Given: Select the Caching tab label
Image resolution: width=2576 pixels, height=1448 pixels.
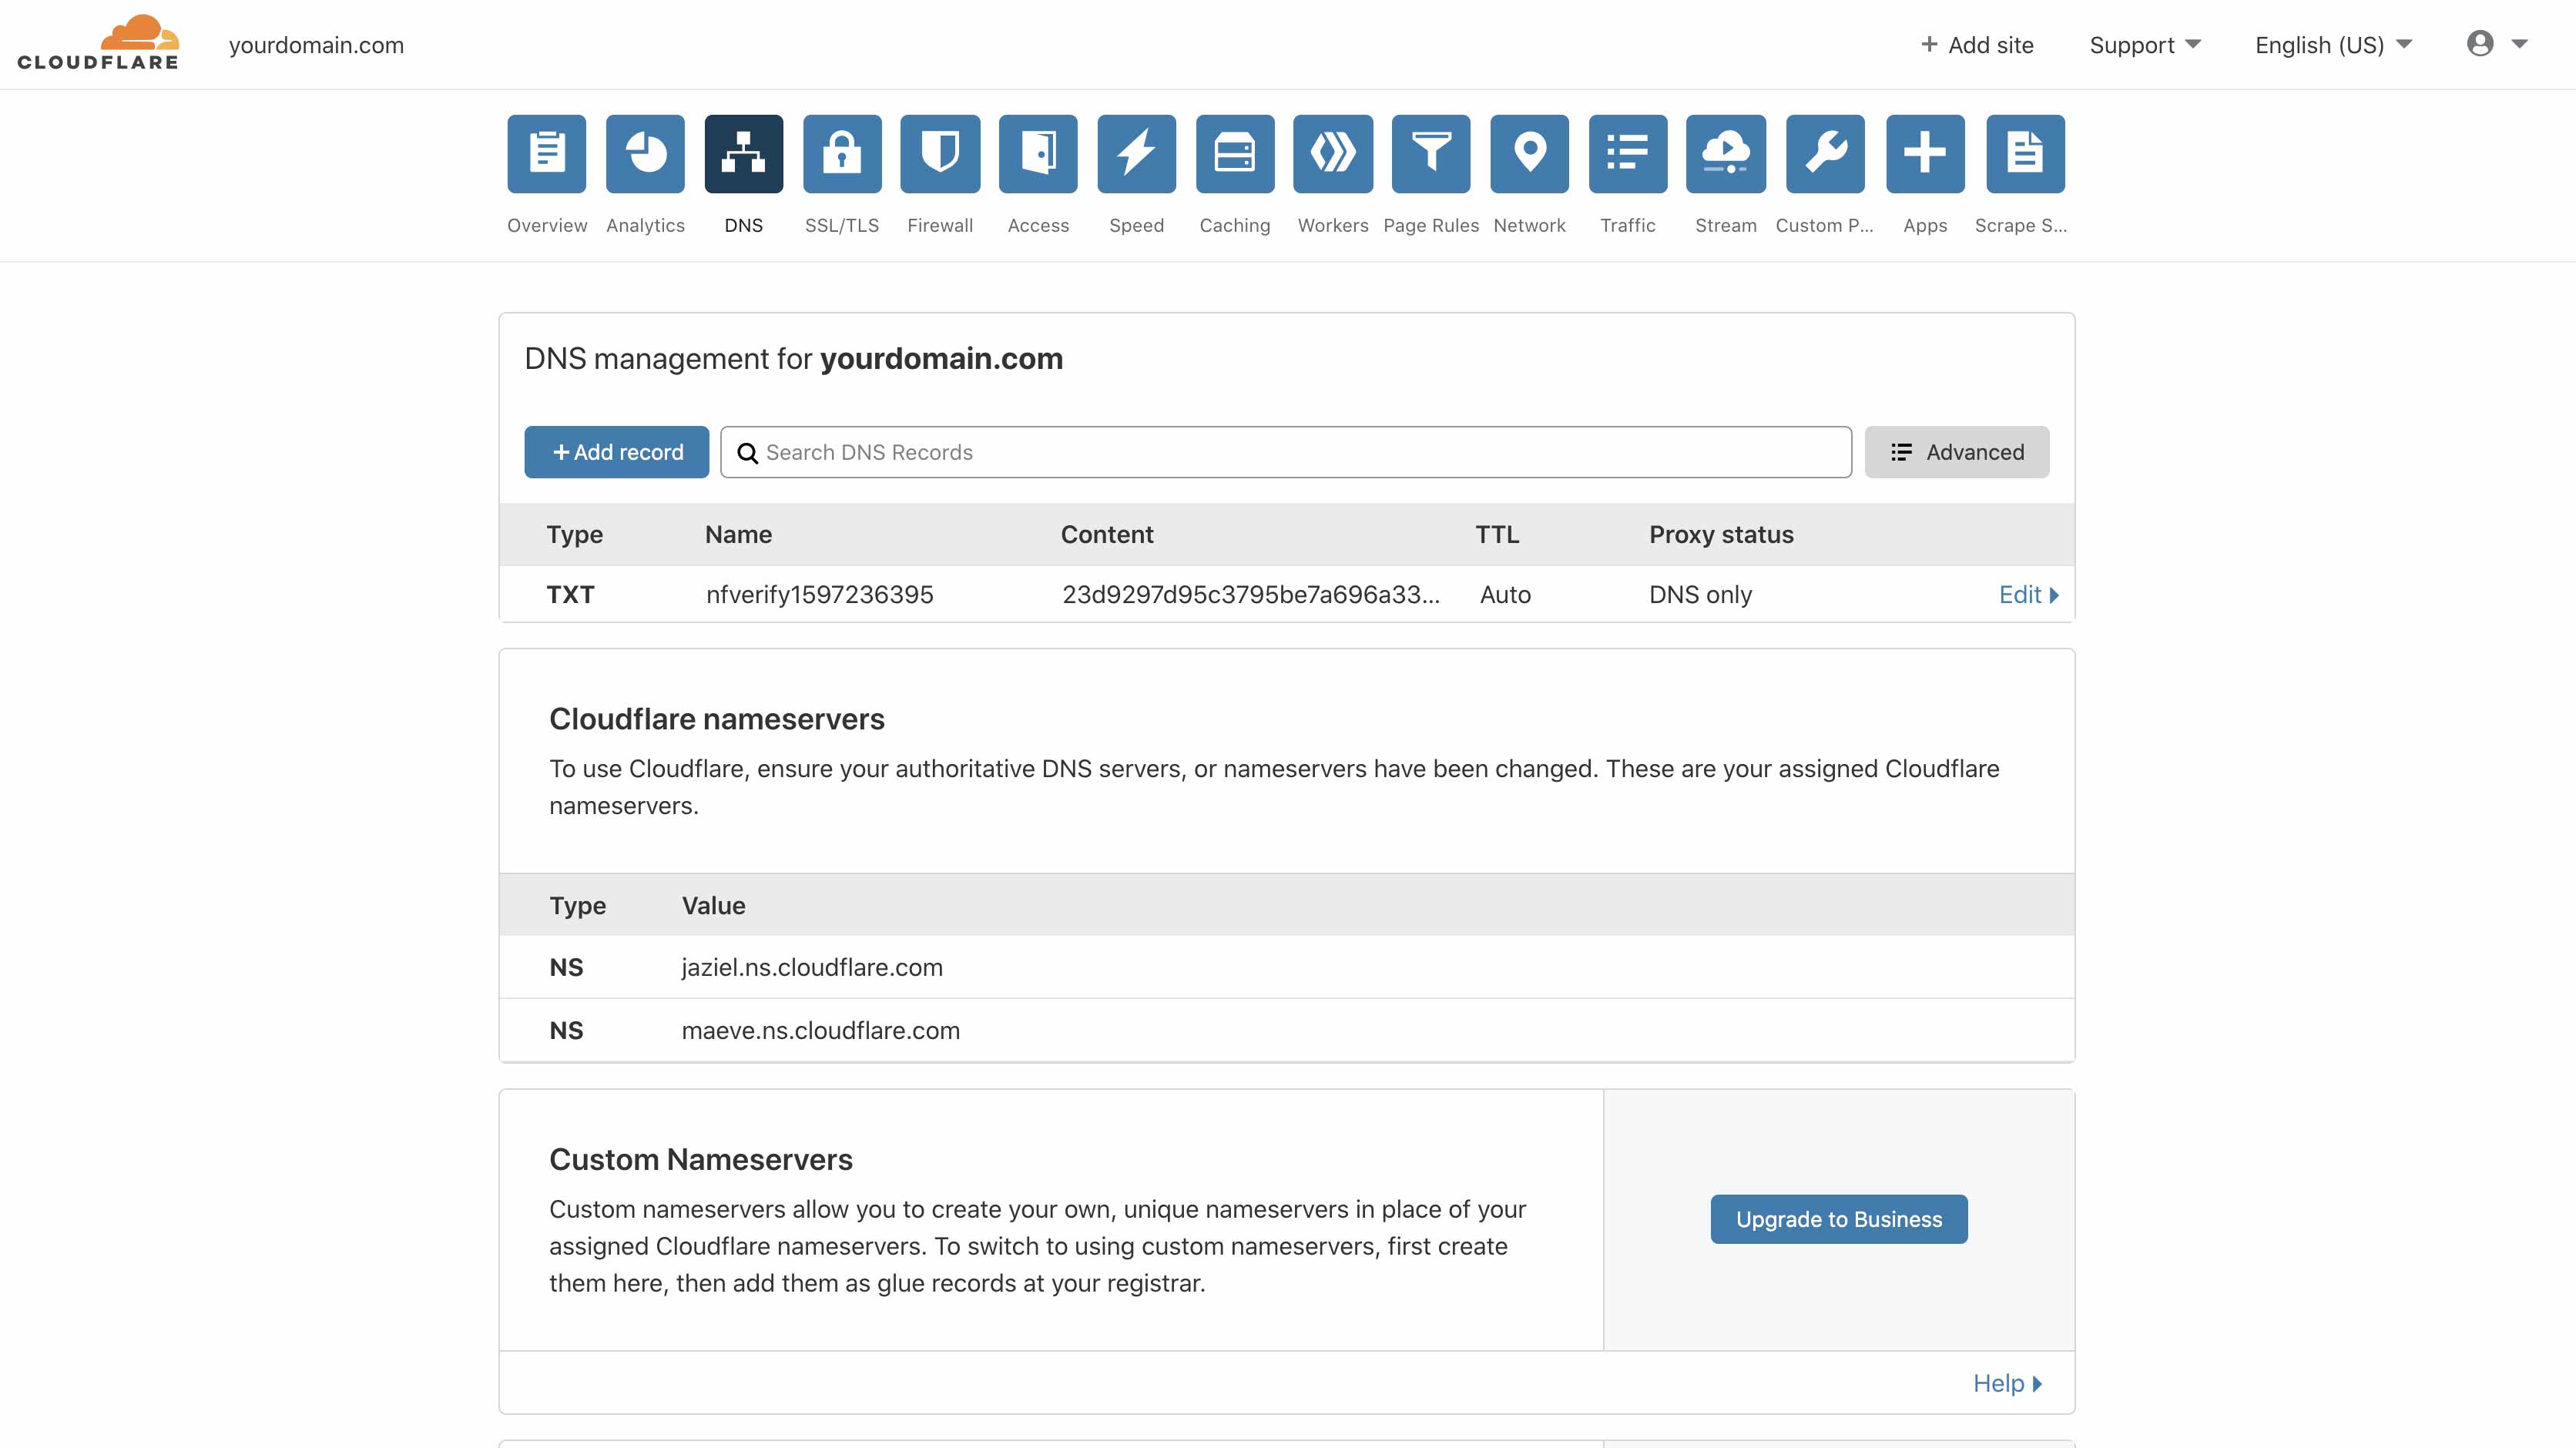Looking at the screenshot, I should click(1235, 226).
